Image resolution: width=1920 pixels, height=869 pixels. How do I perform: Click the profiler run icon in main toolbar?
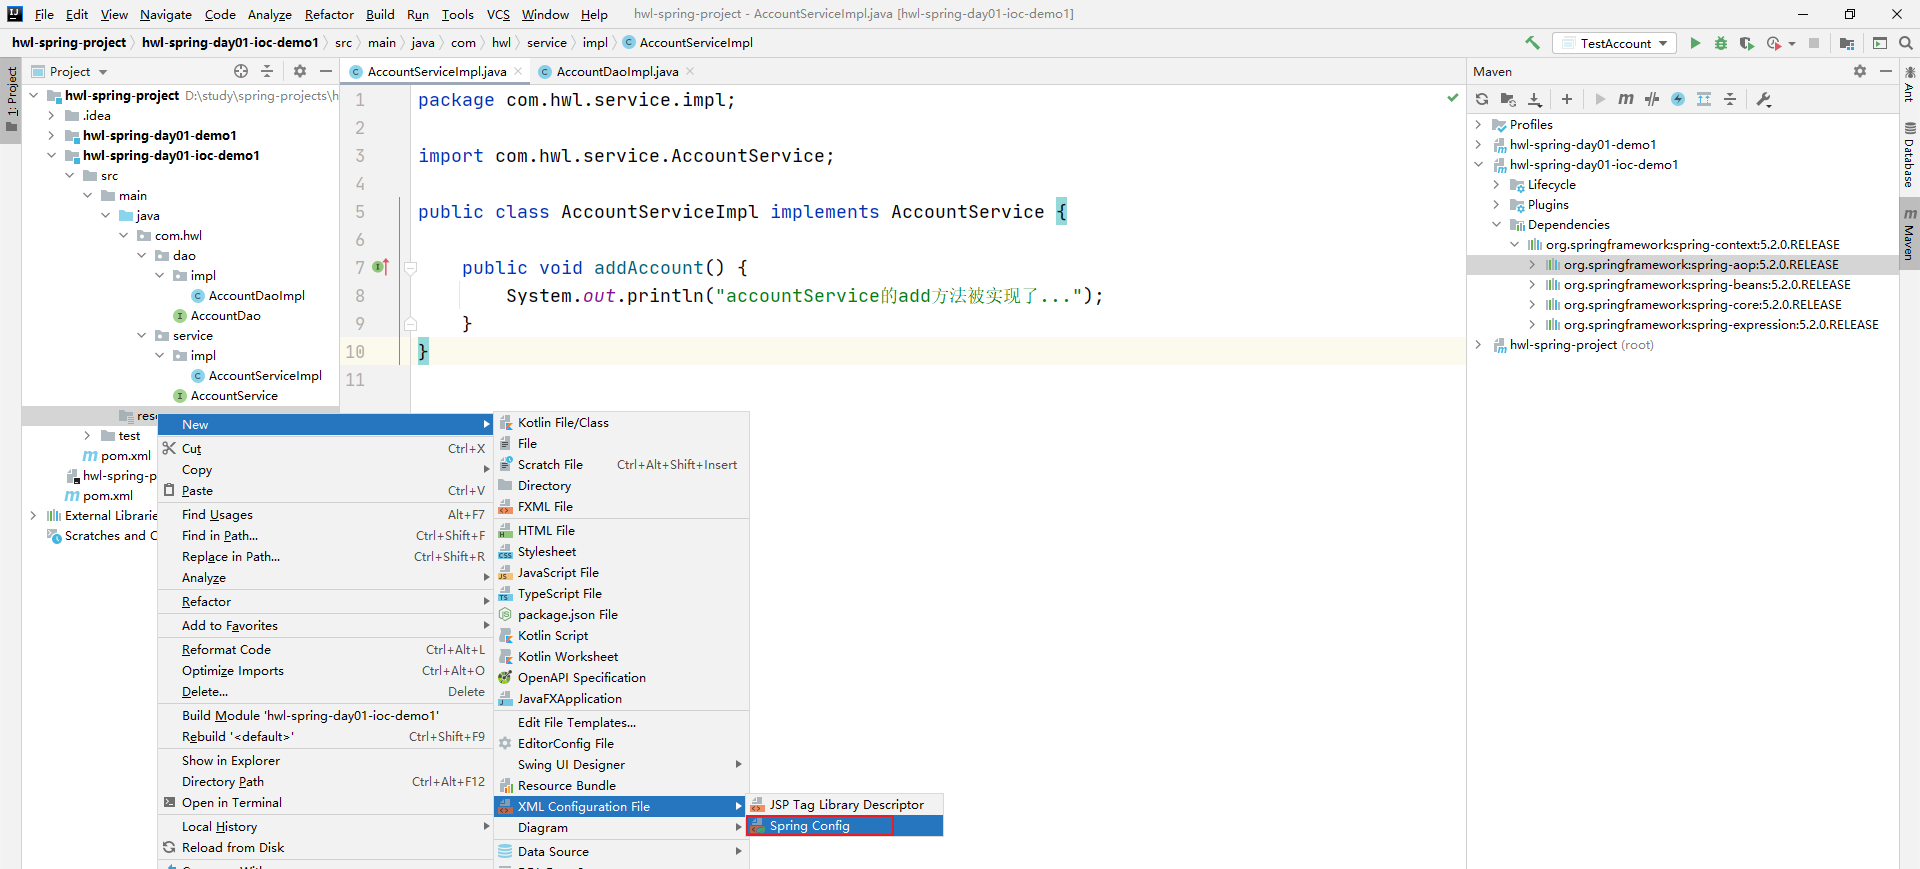pos(1774,43)
